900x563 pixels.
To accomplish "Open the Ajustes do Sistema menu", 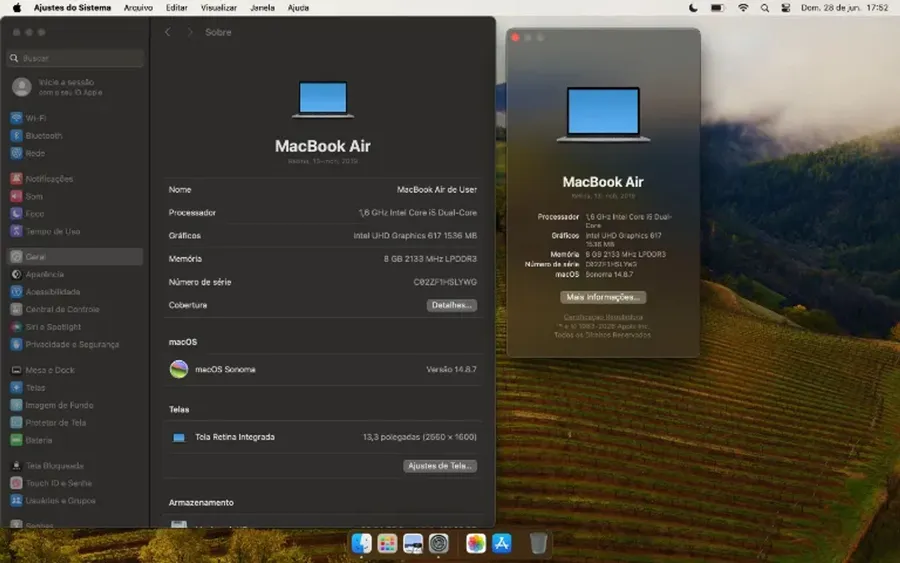I will [72, 7].
